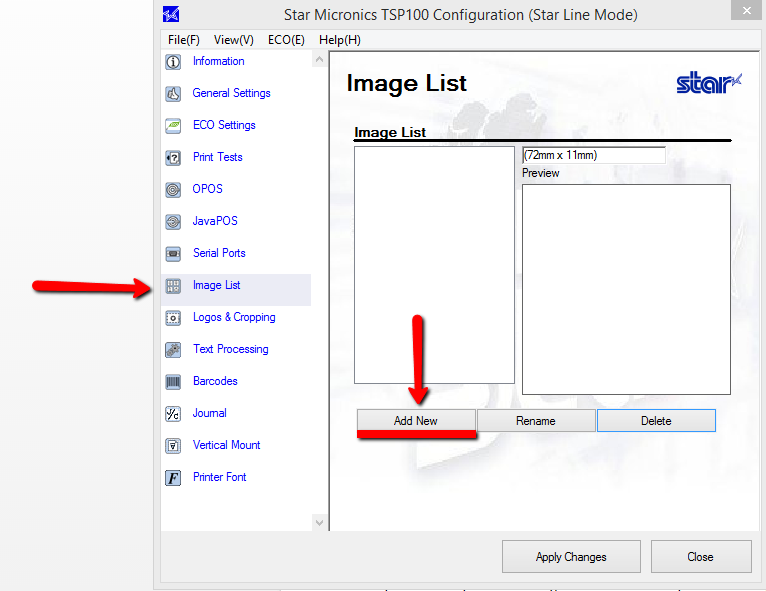Image resolution: width=766 pixels, height=591 pixels.
Task: Click the Close button at bottom
Action: coord(701,556)
